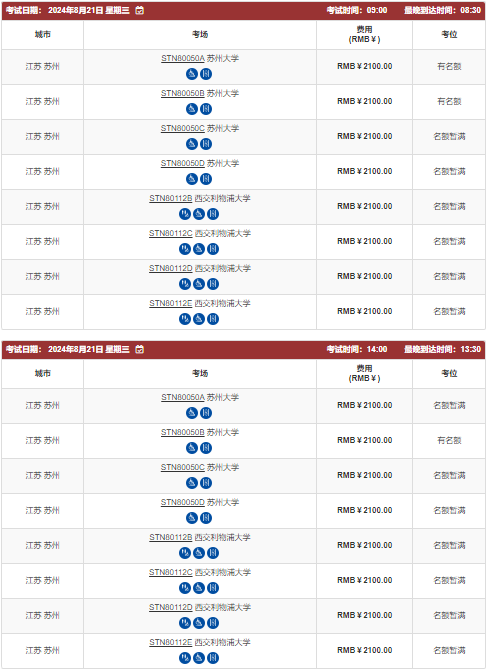The image size is (487, 671).
Task: Select 有名额 seat status for afternoon STN80050B
Action: (x=449, y=441)
